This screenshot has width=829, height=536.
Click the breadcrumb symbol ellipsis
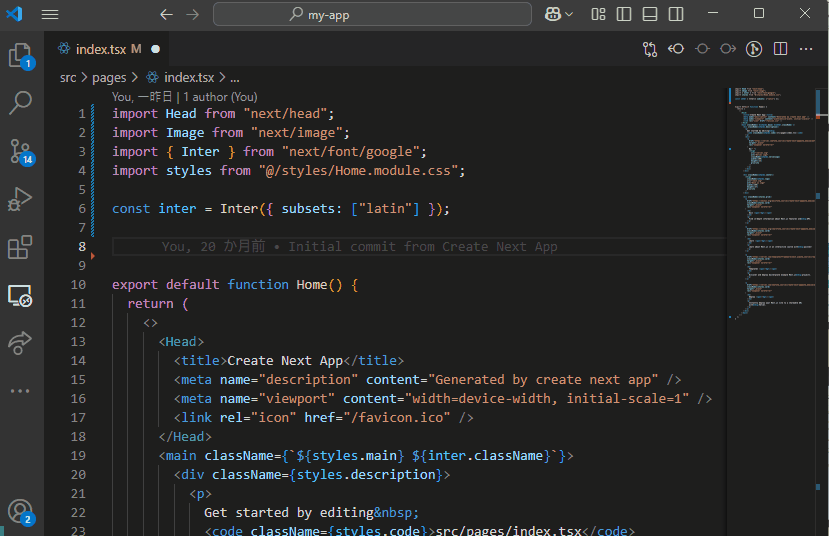pos(235,79)
